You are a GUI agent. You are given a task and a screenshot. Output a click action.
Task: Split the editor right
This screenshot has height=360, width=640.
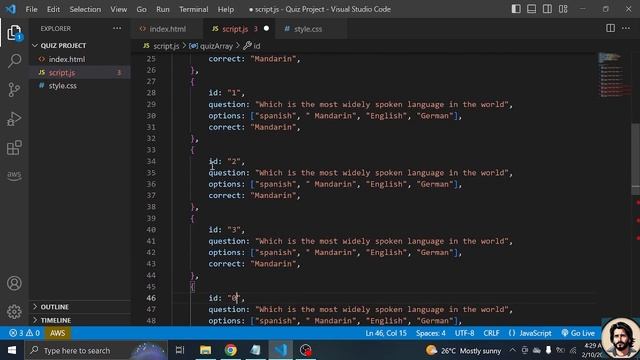610,28
